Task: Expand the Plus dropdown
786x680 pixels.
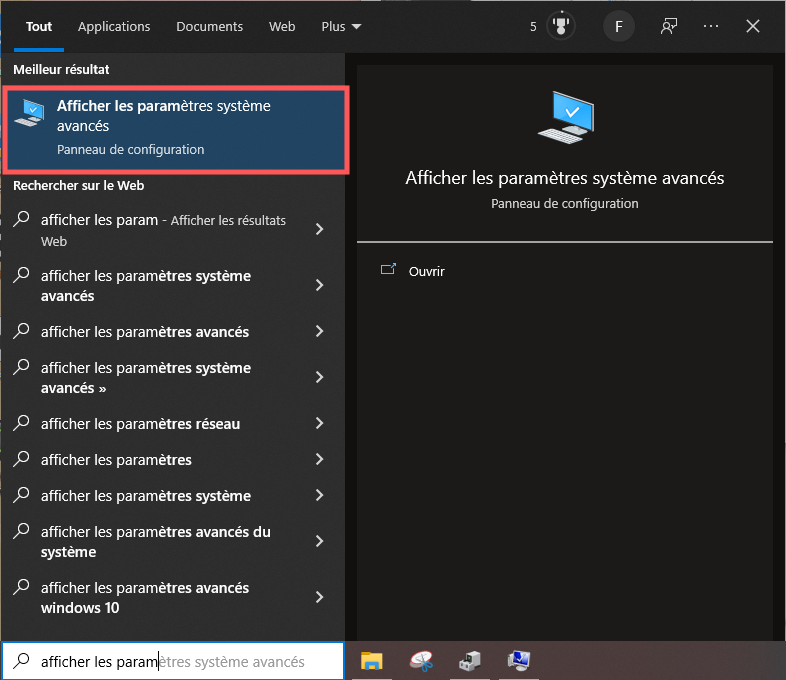Action: [x=341, y=27]
